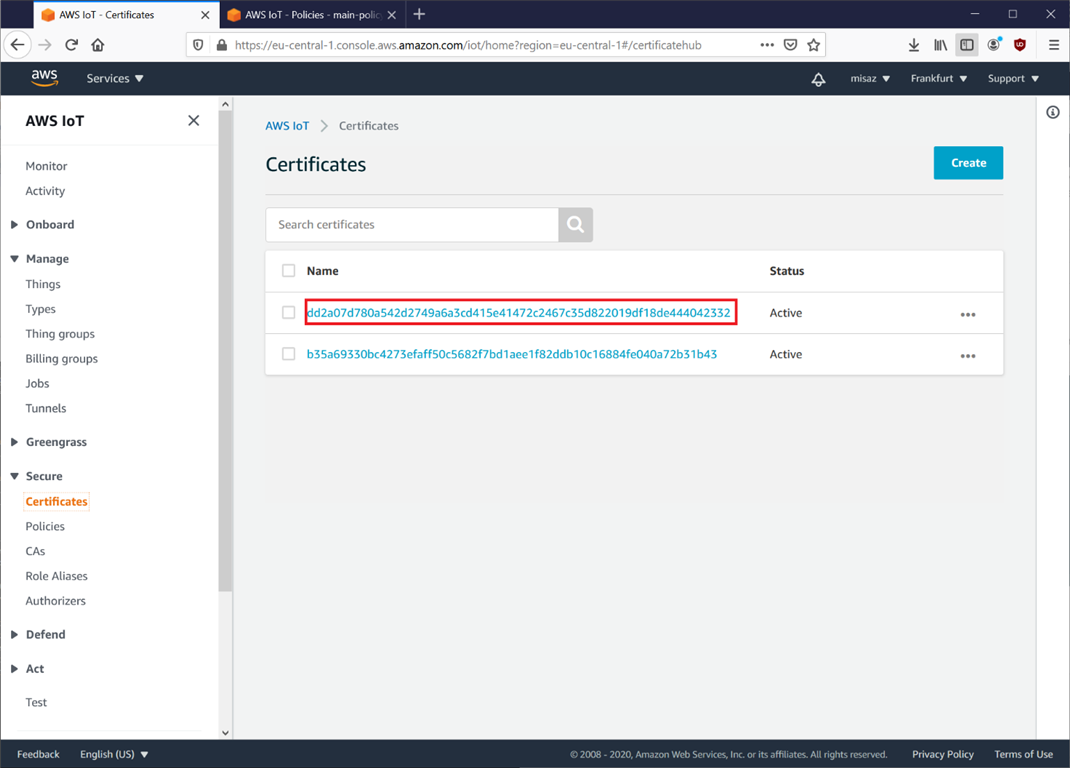
Task: Expand the Greengrass sidebar section
Action: pos(56,442)
